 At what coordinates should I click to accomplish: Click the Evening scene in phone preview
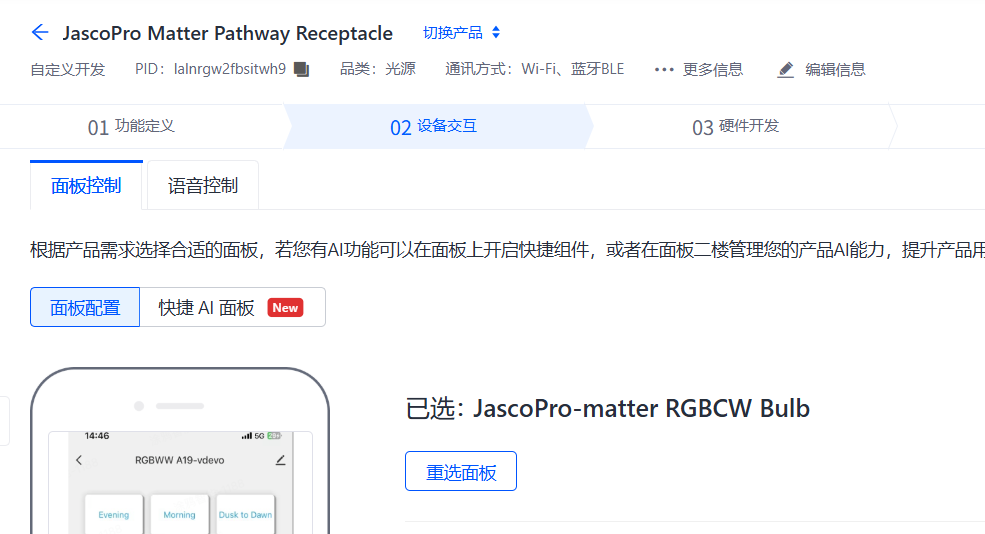click(114, 515)
